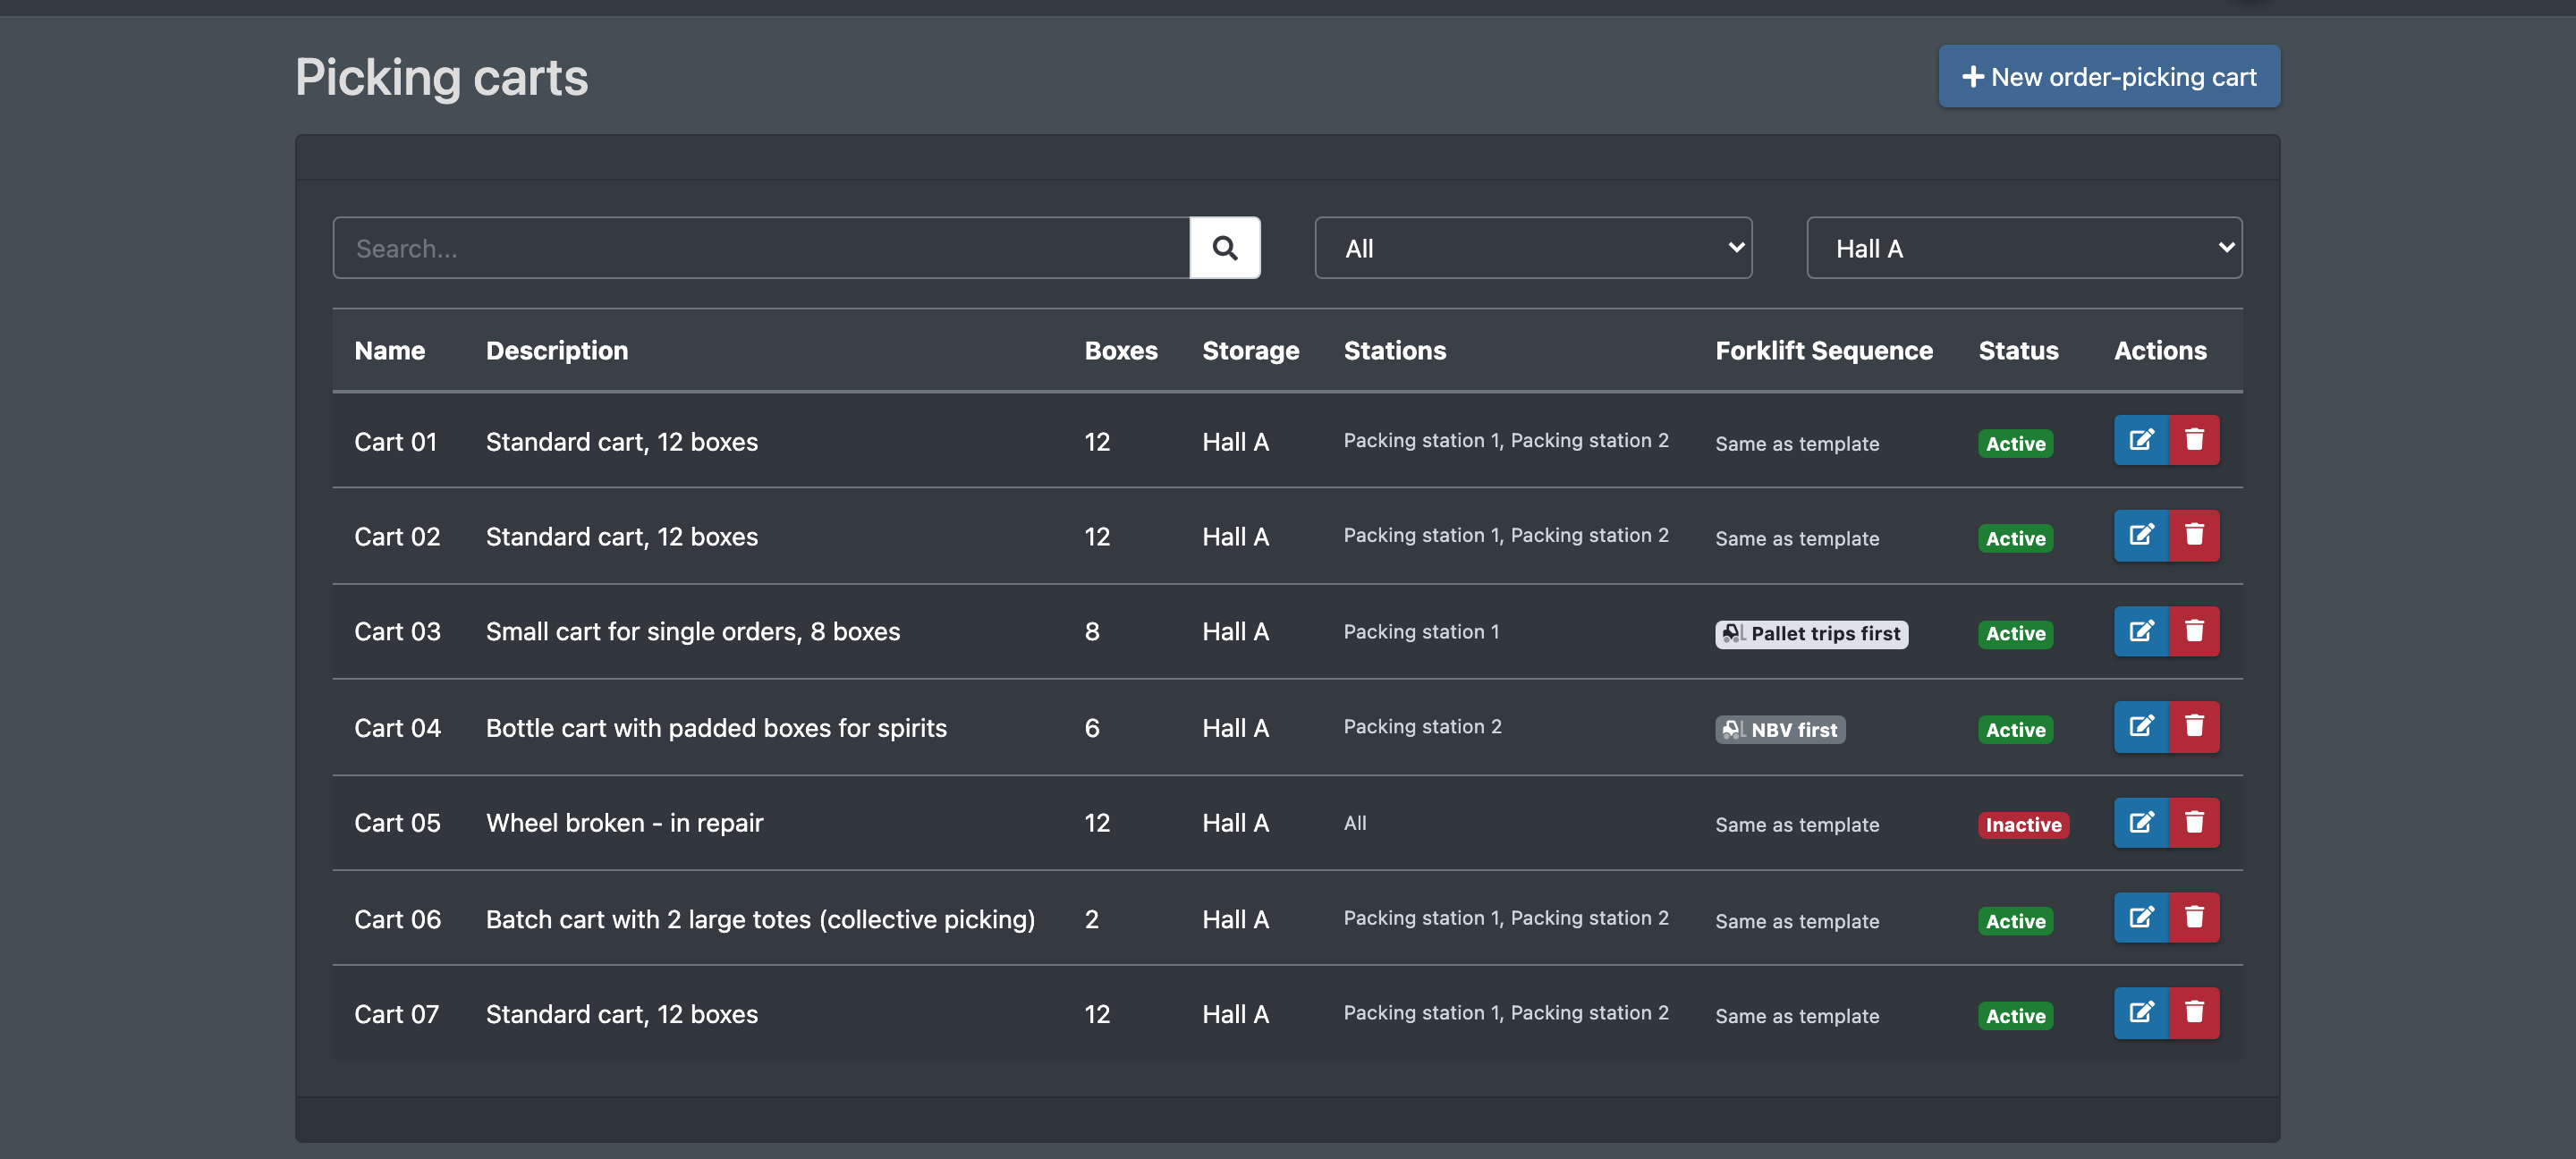Remove Cart 02 via the trash icon
The width and height of the screenshot is (2576, 1159).
pos(2194,535)
